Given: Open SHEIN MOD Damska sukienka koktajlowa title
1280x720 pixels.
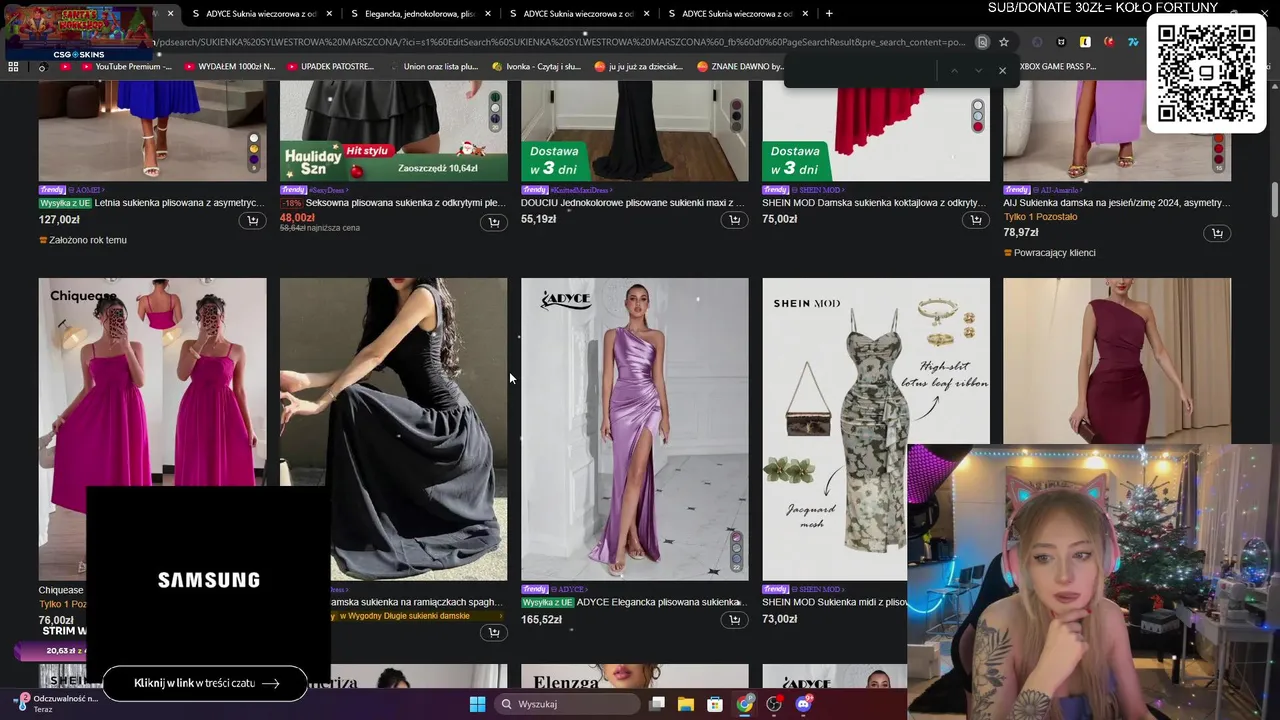Looking at the screenshot, I should (x=875, y=203).
